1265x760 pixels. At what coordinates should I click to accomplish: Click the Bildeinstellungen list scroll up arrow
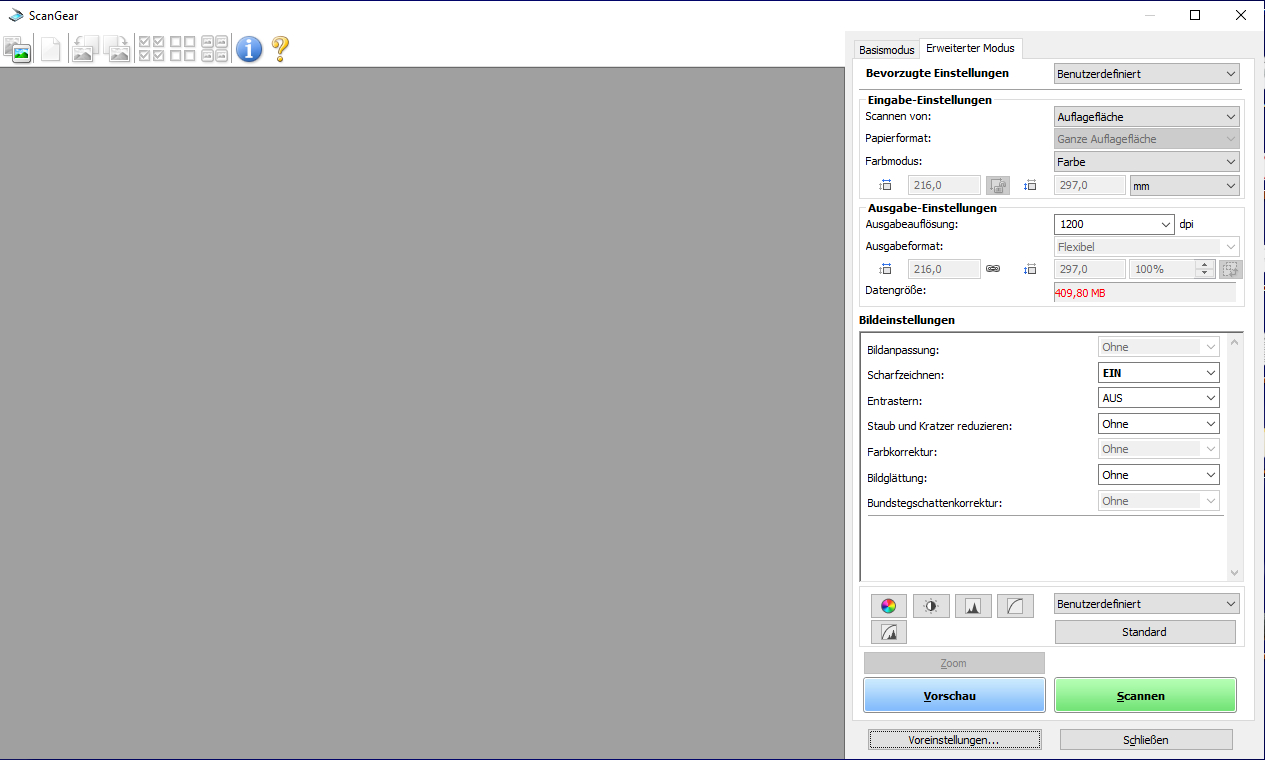[1234, 343]
